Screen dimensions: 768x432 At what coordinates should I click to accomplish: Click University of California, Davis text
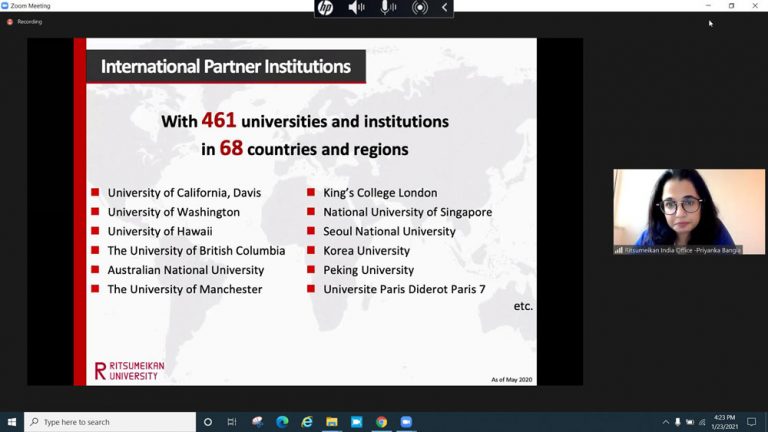pyautogui.click(x=184, y=192)
